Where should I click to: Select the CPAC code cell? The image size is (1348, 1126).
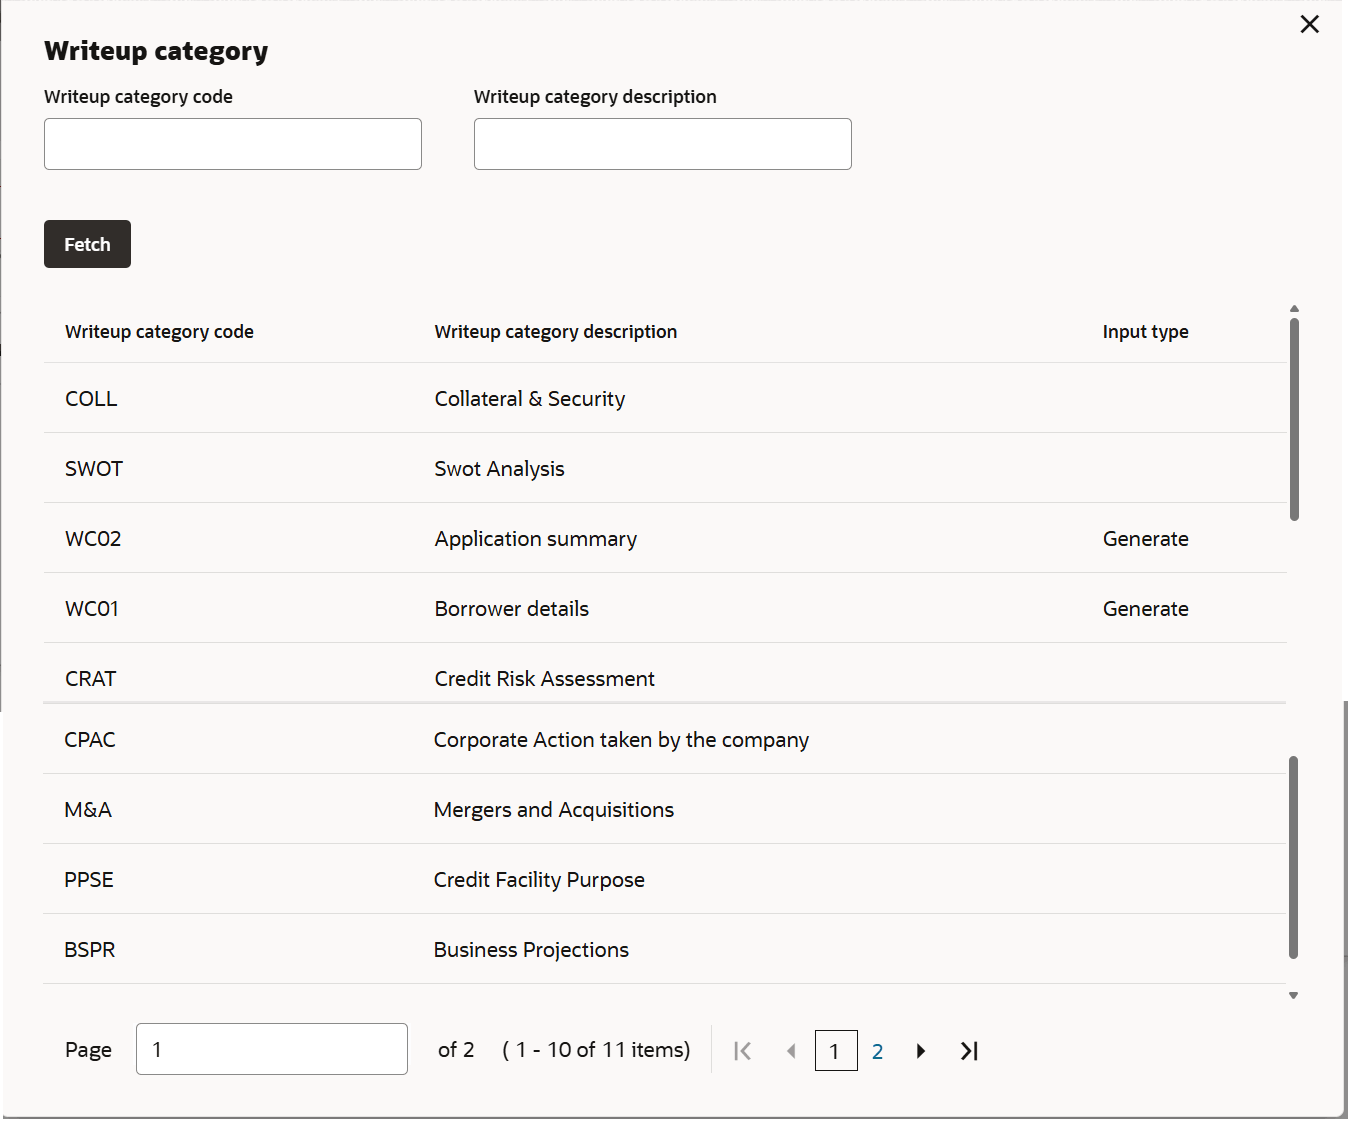90,740
